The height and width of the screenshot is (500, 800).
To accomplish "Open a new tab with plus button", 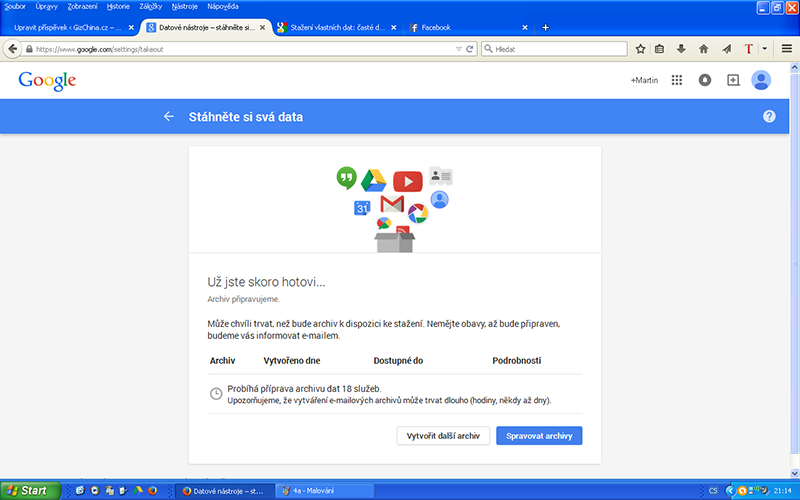I will pos(545,28).
